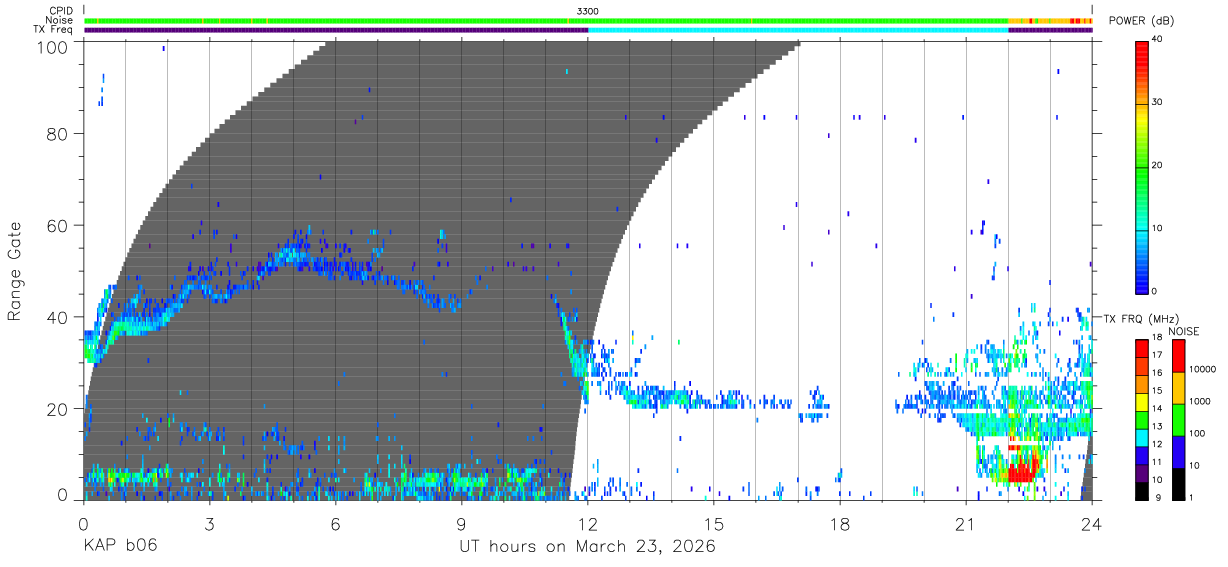Screen dimensions: 1228x567
Task: Click the KAP b06 radar beam label
Action: (120, 547)
